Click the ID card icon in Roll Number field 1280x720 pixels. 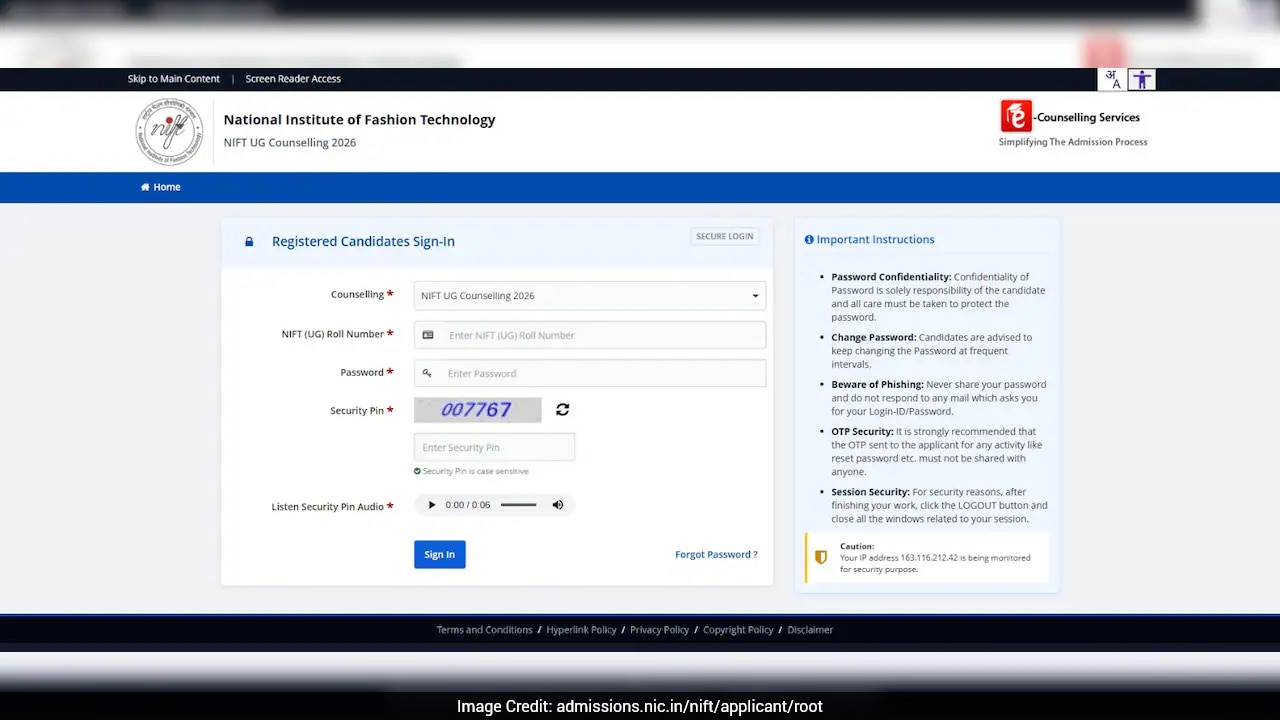(428, 335)
